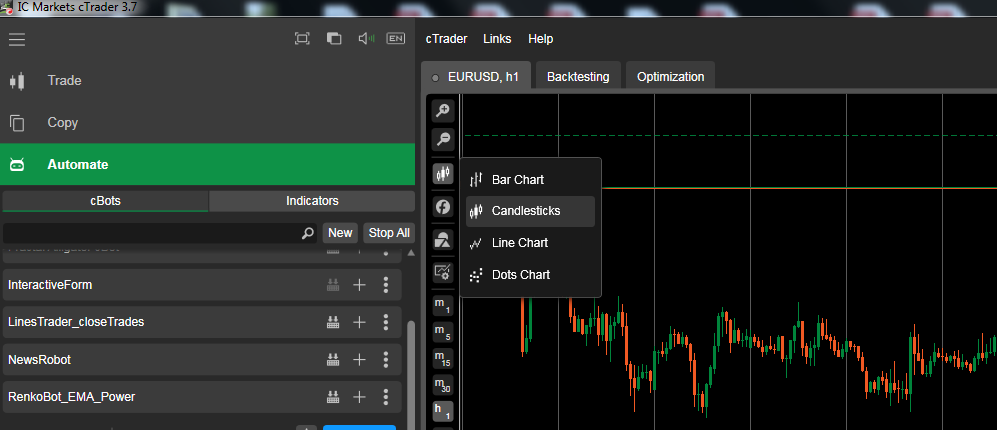
Task: Open the hamburger main menu
Action: click(17, 39)
